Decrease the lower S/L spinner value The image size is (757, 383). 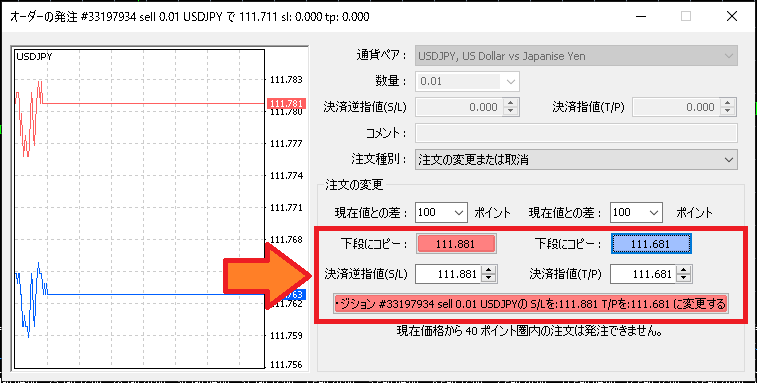489,278
